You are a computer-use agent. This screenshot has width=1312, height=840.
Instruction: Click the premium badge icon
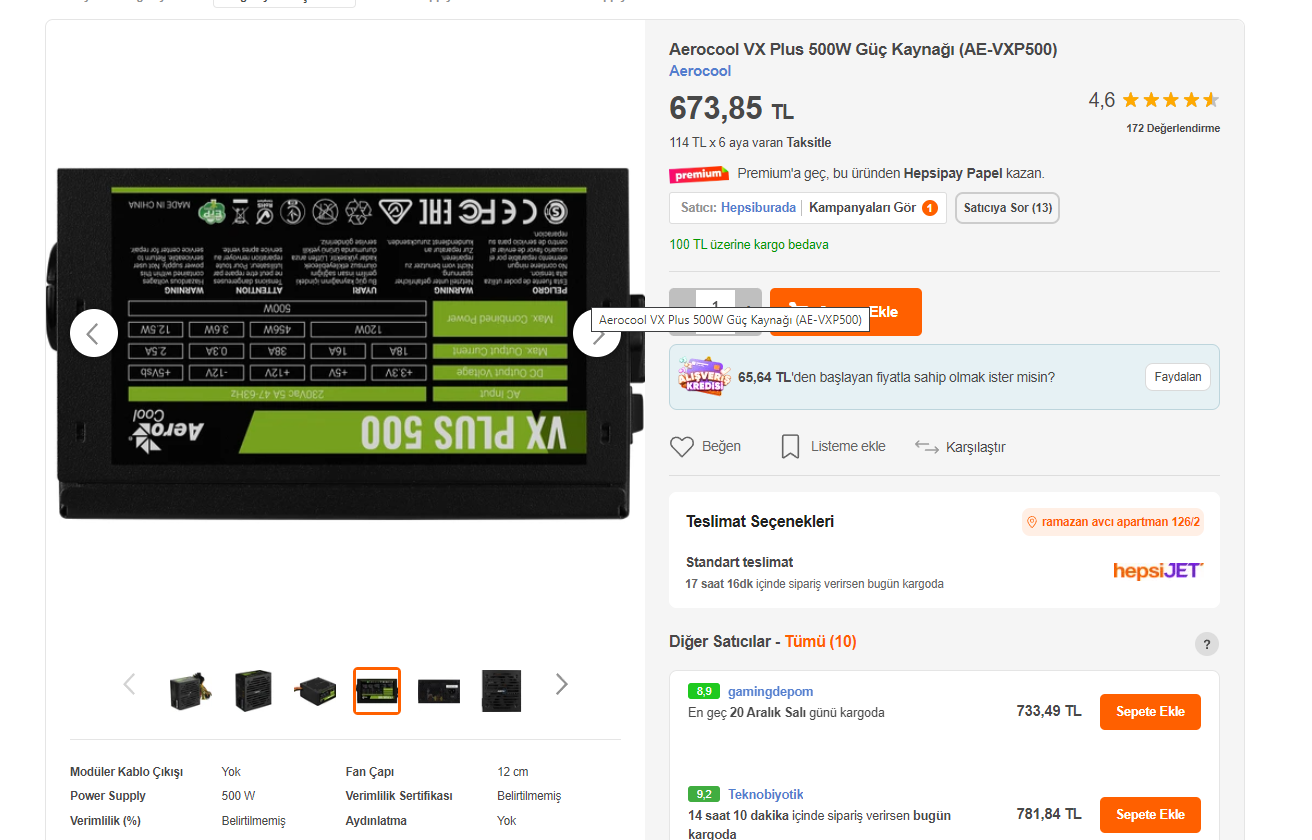point(699,174)
